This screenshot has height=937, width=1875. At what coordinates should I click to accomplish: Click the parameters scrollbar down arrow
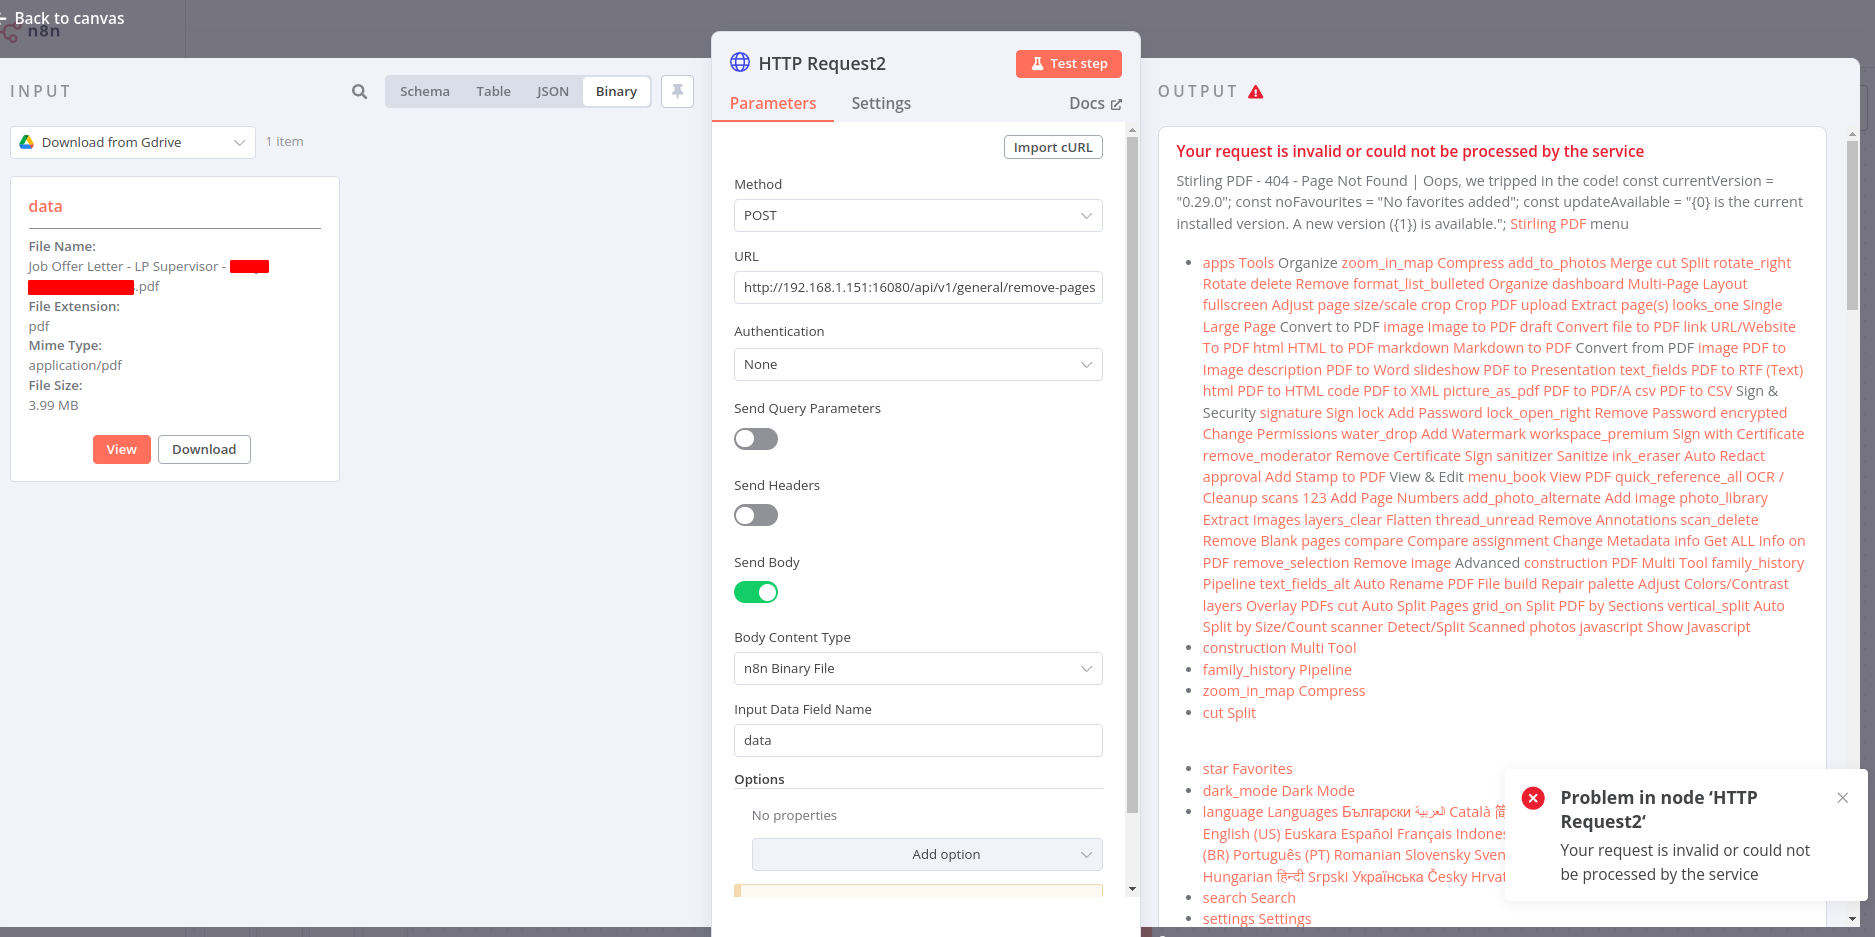click(x=1132, y=888)
